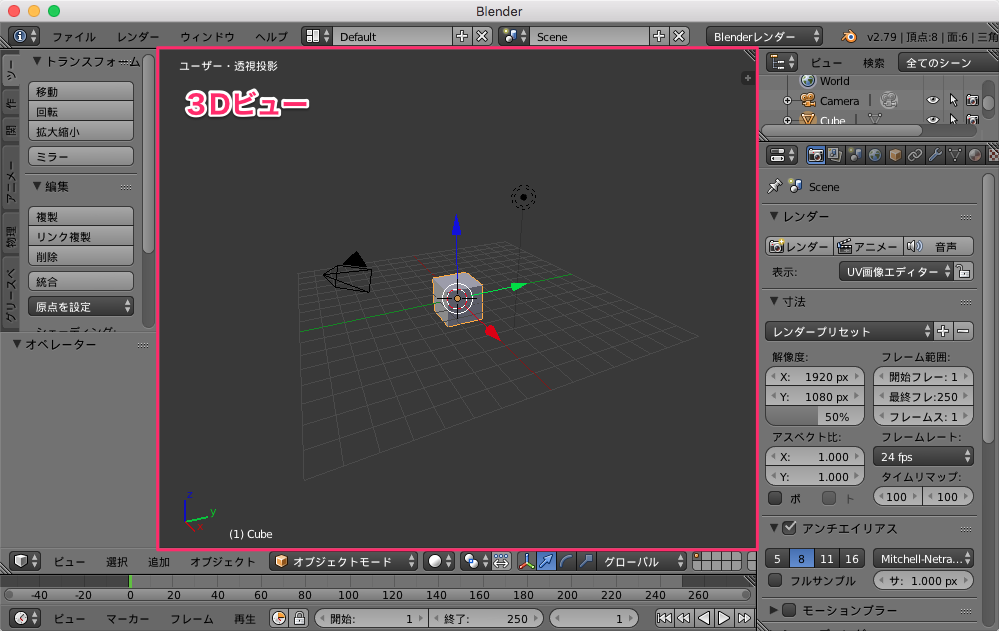Open the Mesh Data properties triangle icon
This screenshot has width=999, height=631.
pyautogui.click(x=954, y=155)
